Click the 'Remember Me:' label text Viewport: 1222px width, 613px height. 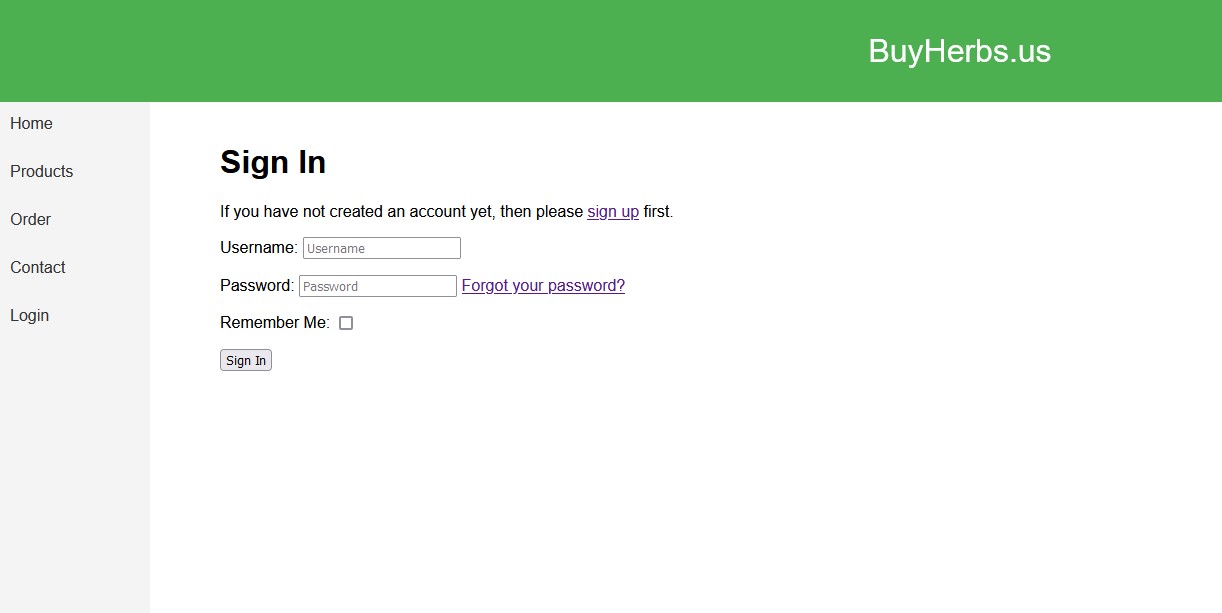pos(274,323)
